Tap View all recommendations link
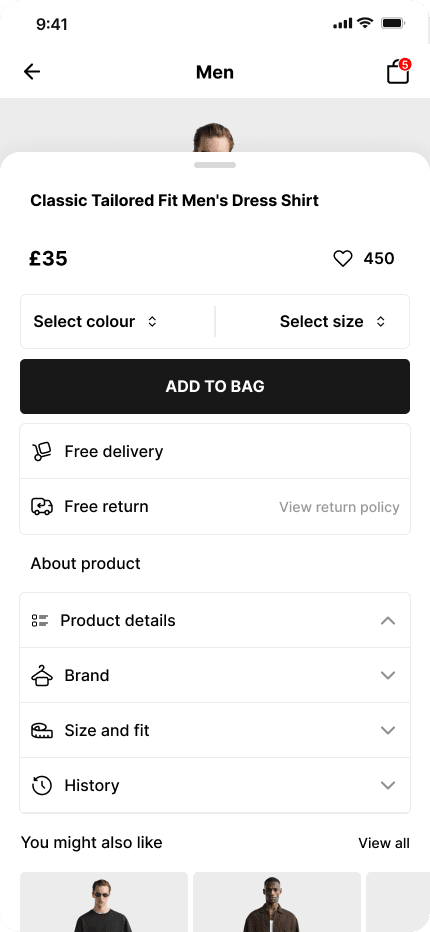 (x=384, y=843)
